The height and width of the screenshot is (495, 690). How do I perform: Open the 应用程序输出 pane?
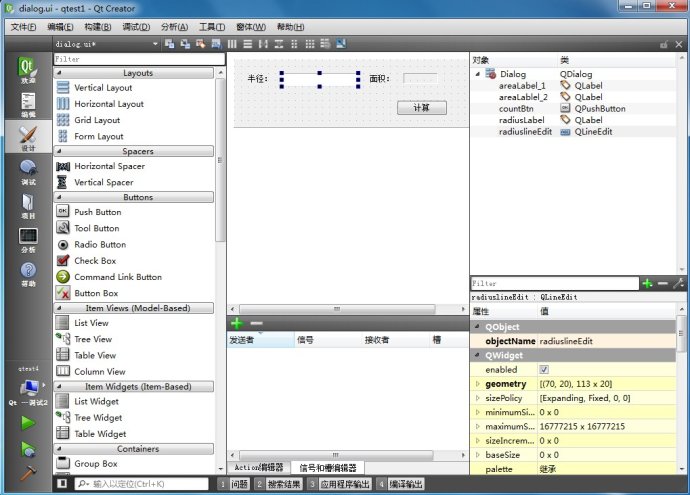tap(340, 484)
